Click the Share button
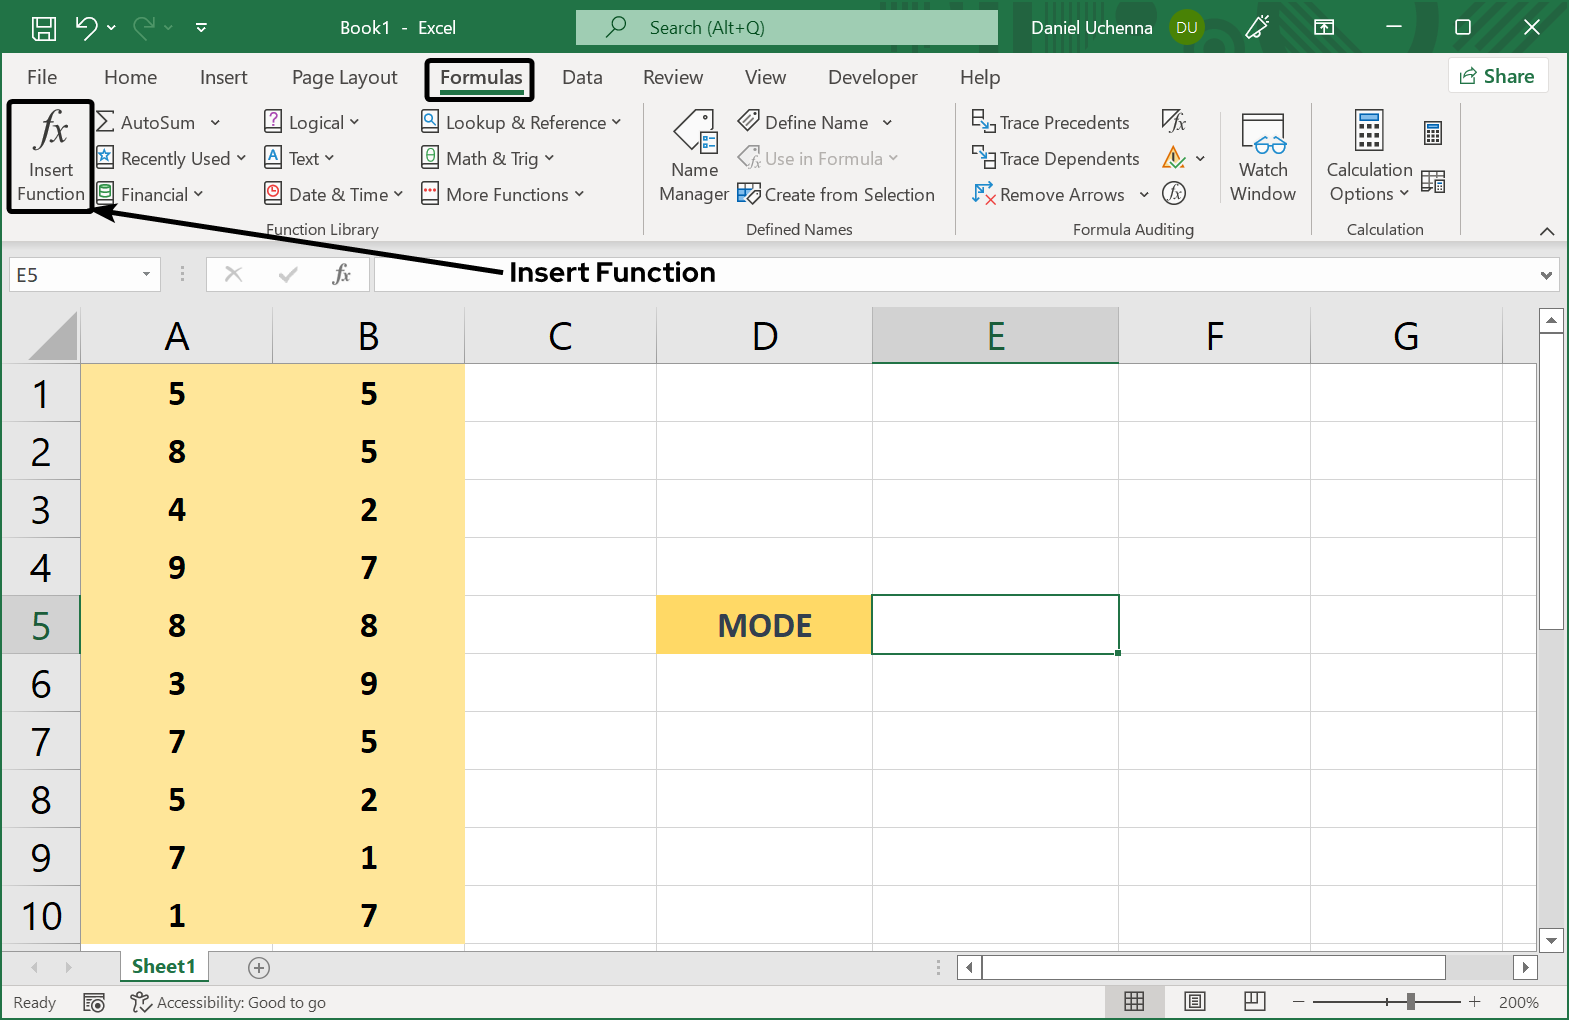Image resolution: width=1569 pixels, height=1020 pixels. point(1497,76)
